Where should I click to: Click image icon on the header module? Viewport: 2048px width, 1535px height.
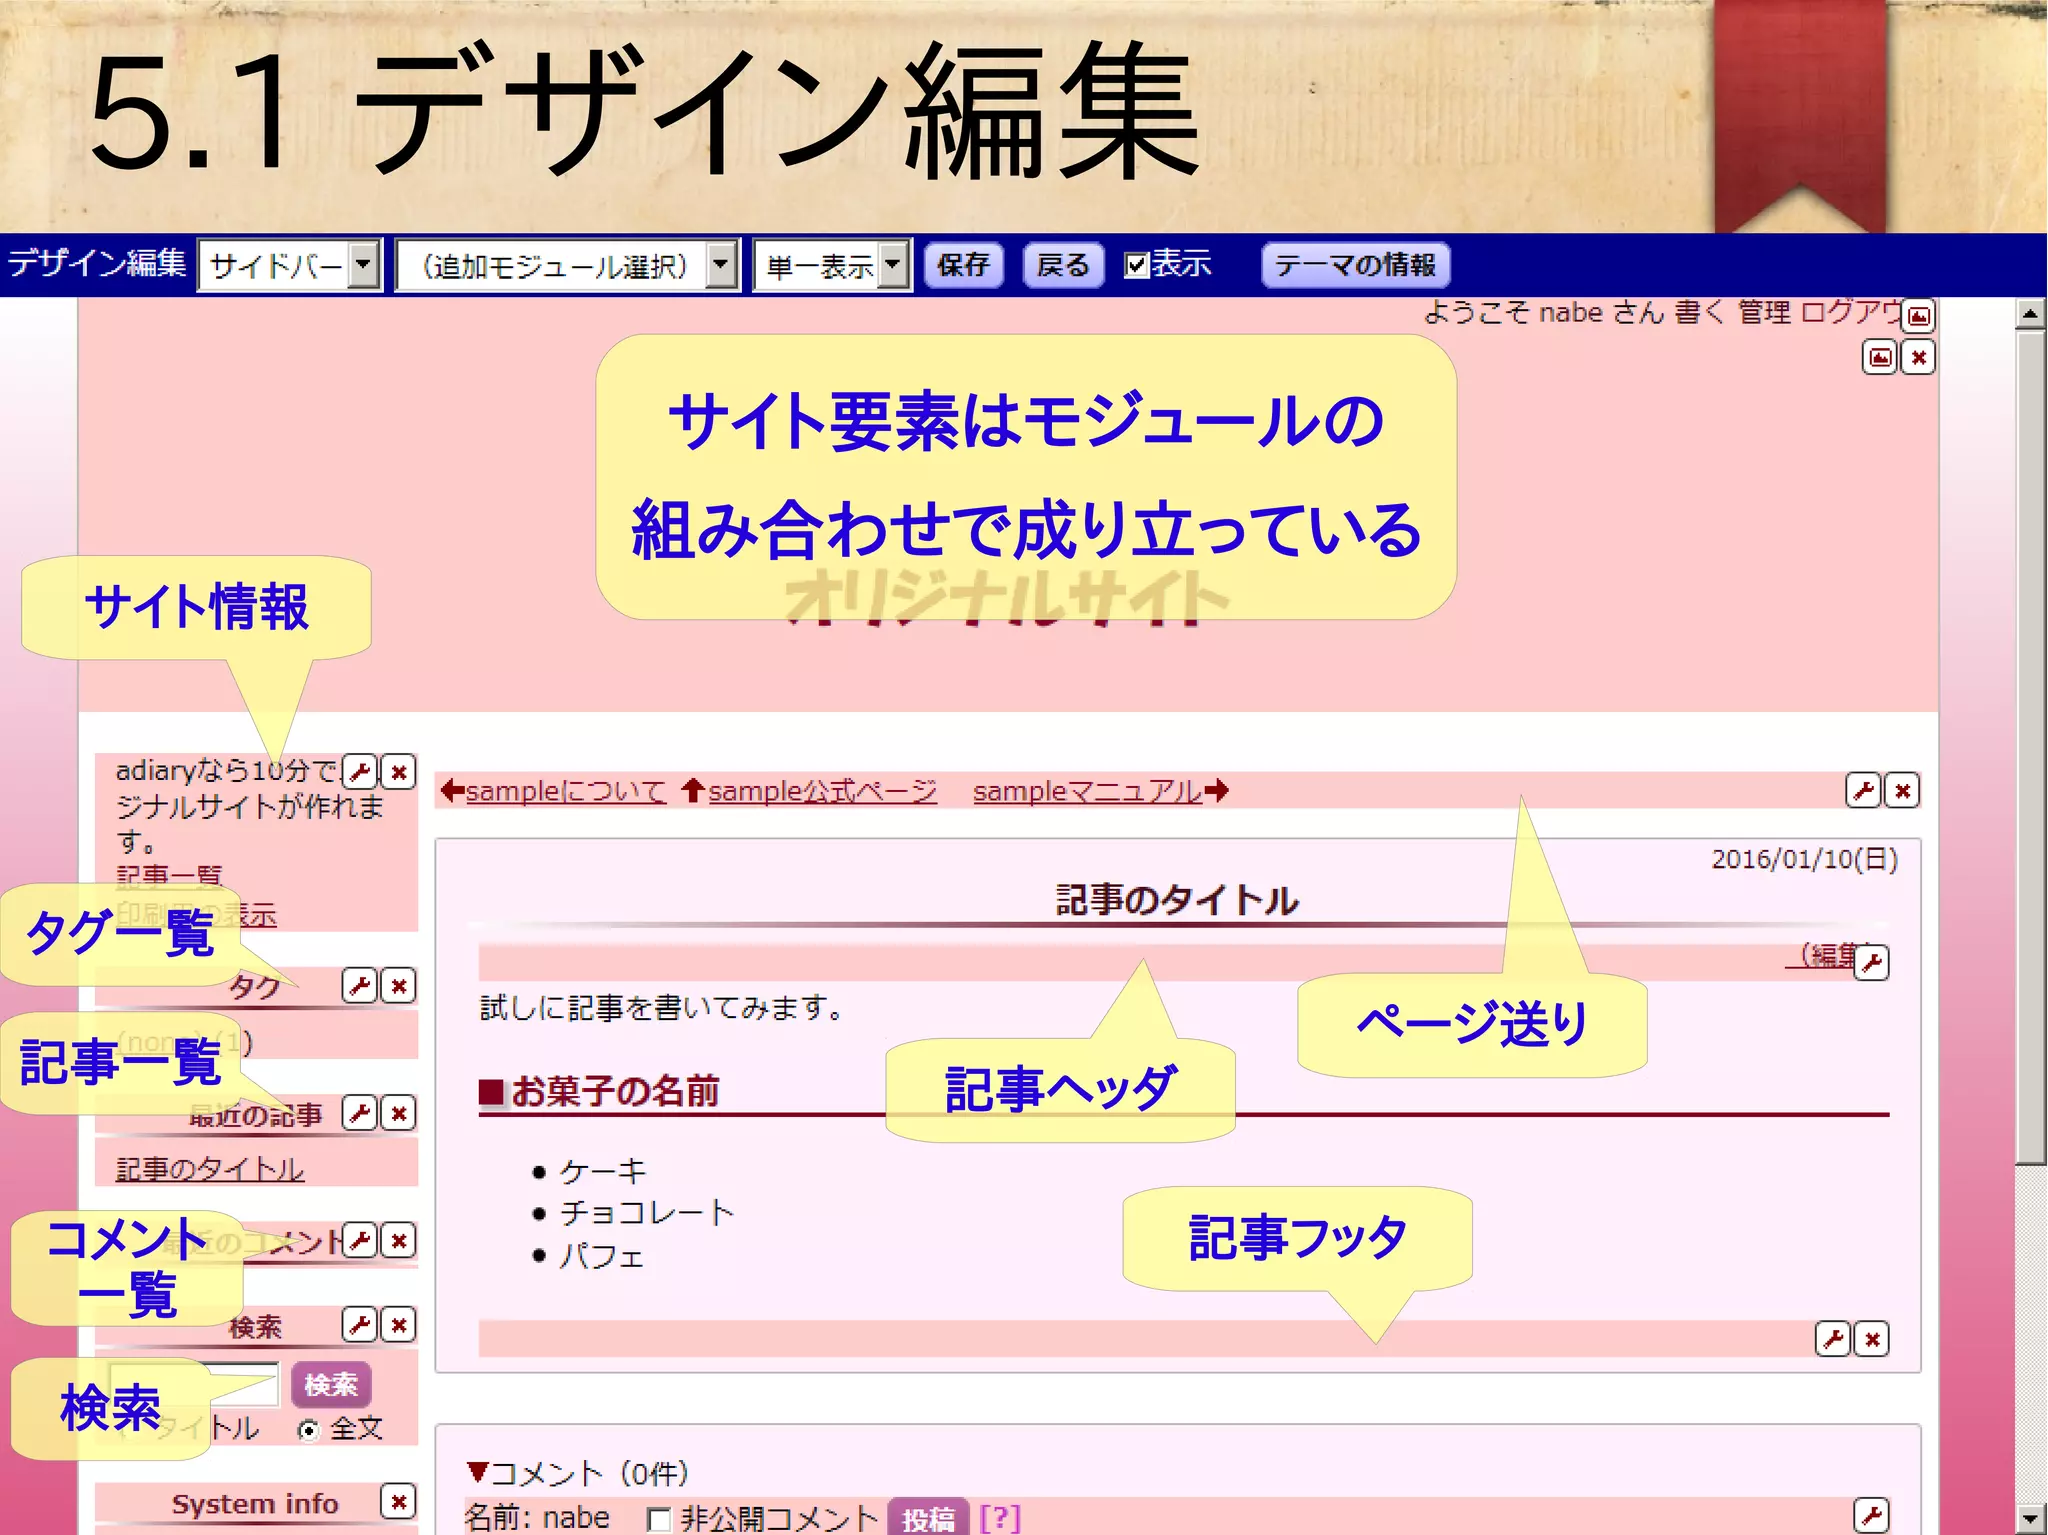(1881, 357)
